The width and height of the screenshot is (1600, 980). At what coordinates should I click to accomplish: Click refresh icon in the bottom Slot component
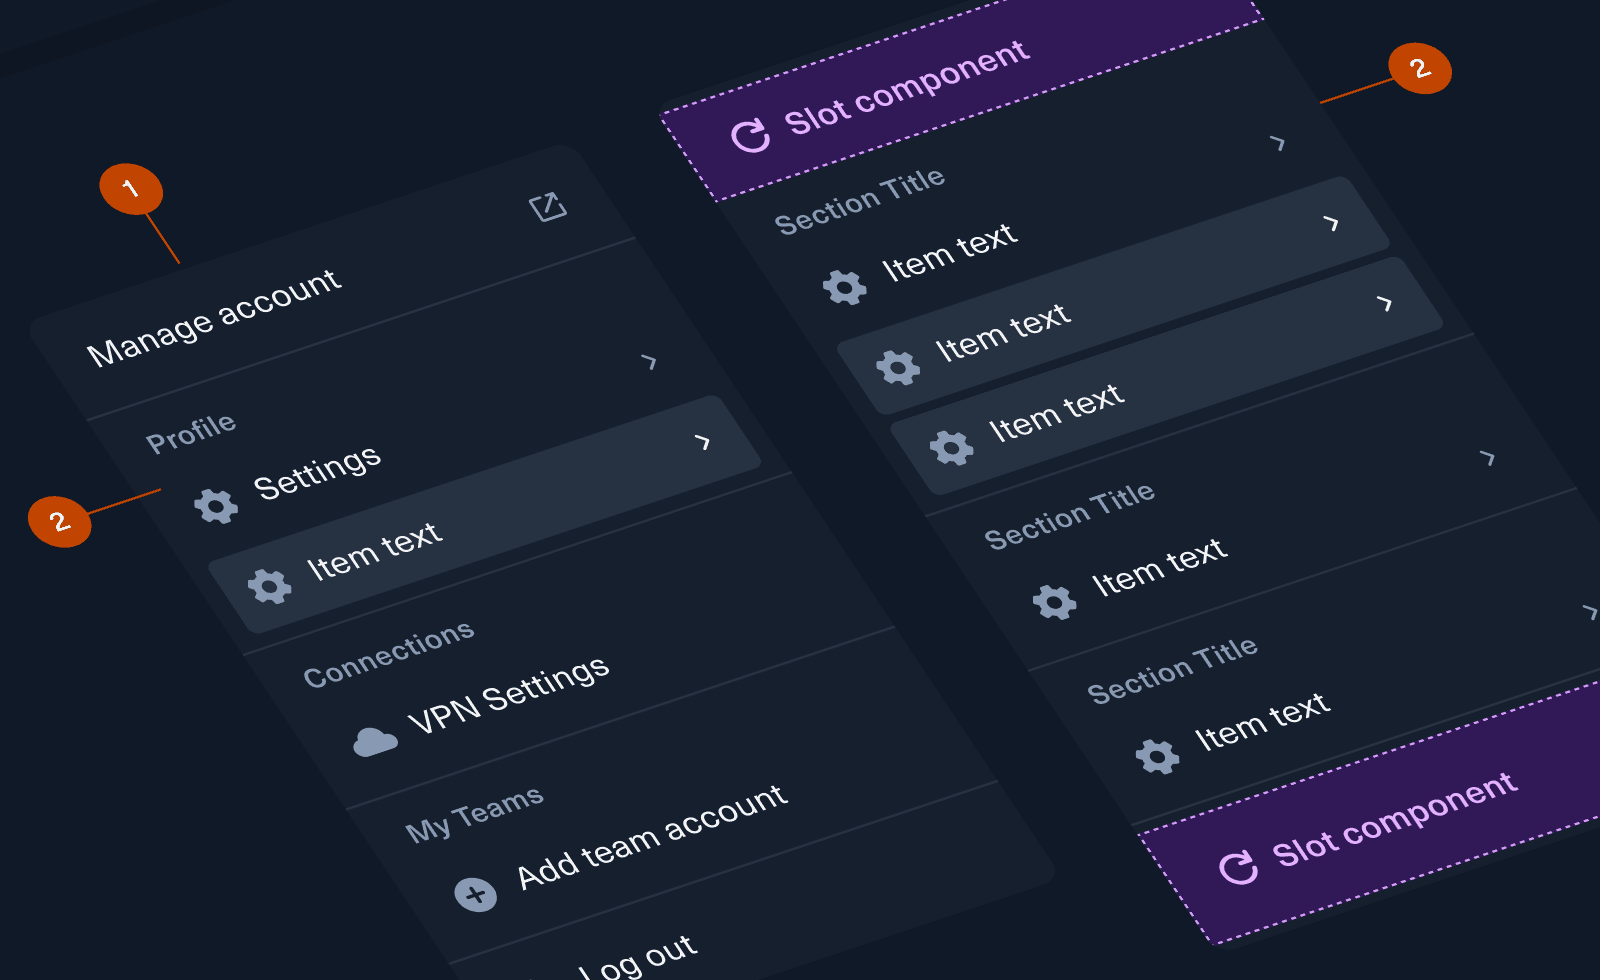(x=1239, y=867)
